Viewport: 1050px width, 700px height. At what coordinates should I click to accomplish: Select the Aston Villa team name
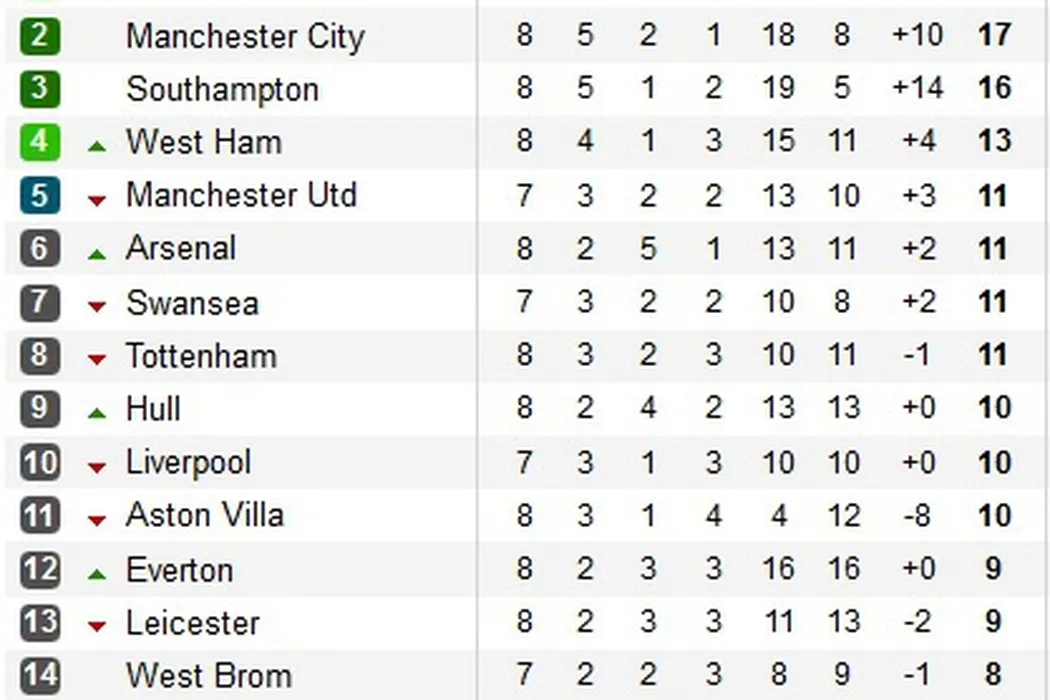pos(205,515)
